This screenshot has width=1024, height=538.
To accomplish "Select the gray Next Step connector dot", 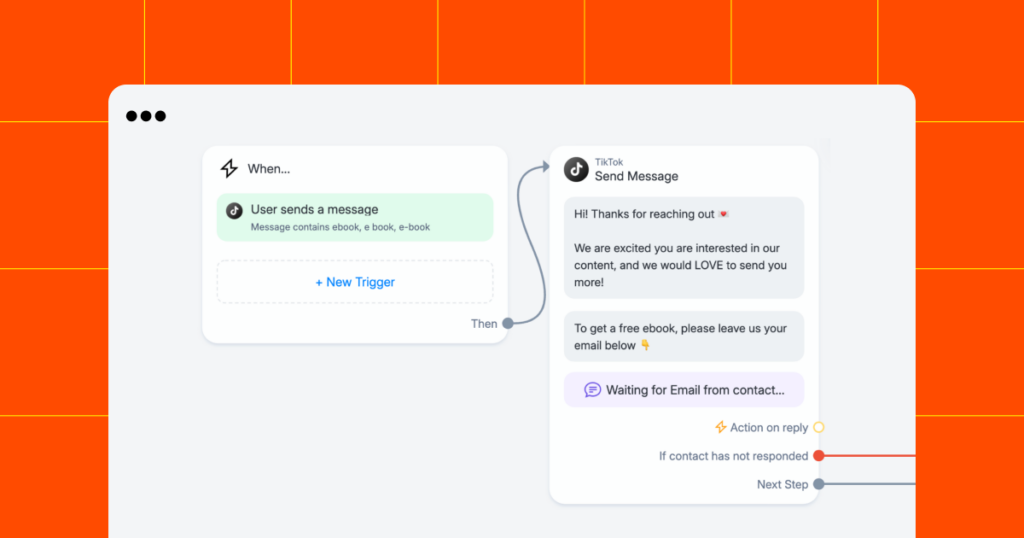I will pos(819,484).
